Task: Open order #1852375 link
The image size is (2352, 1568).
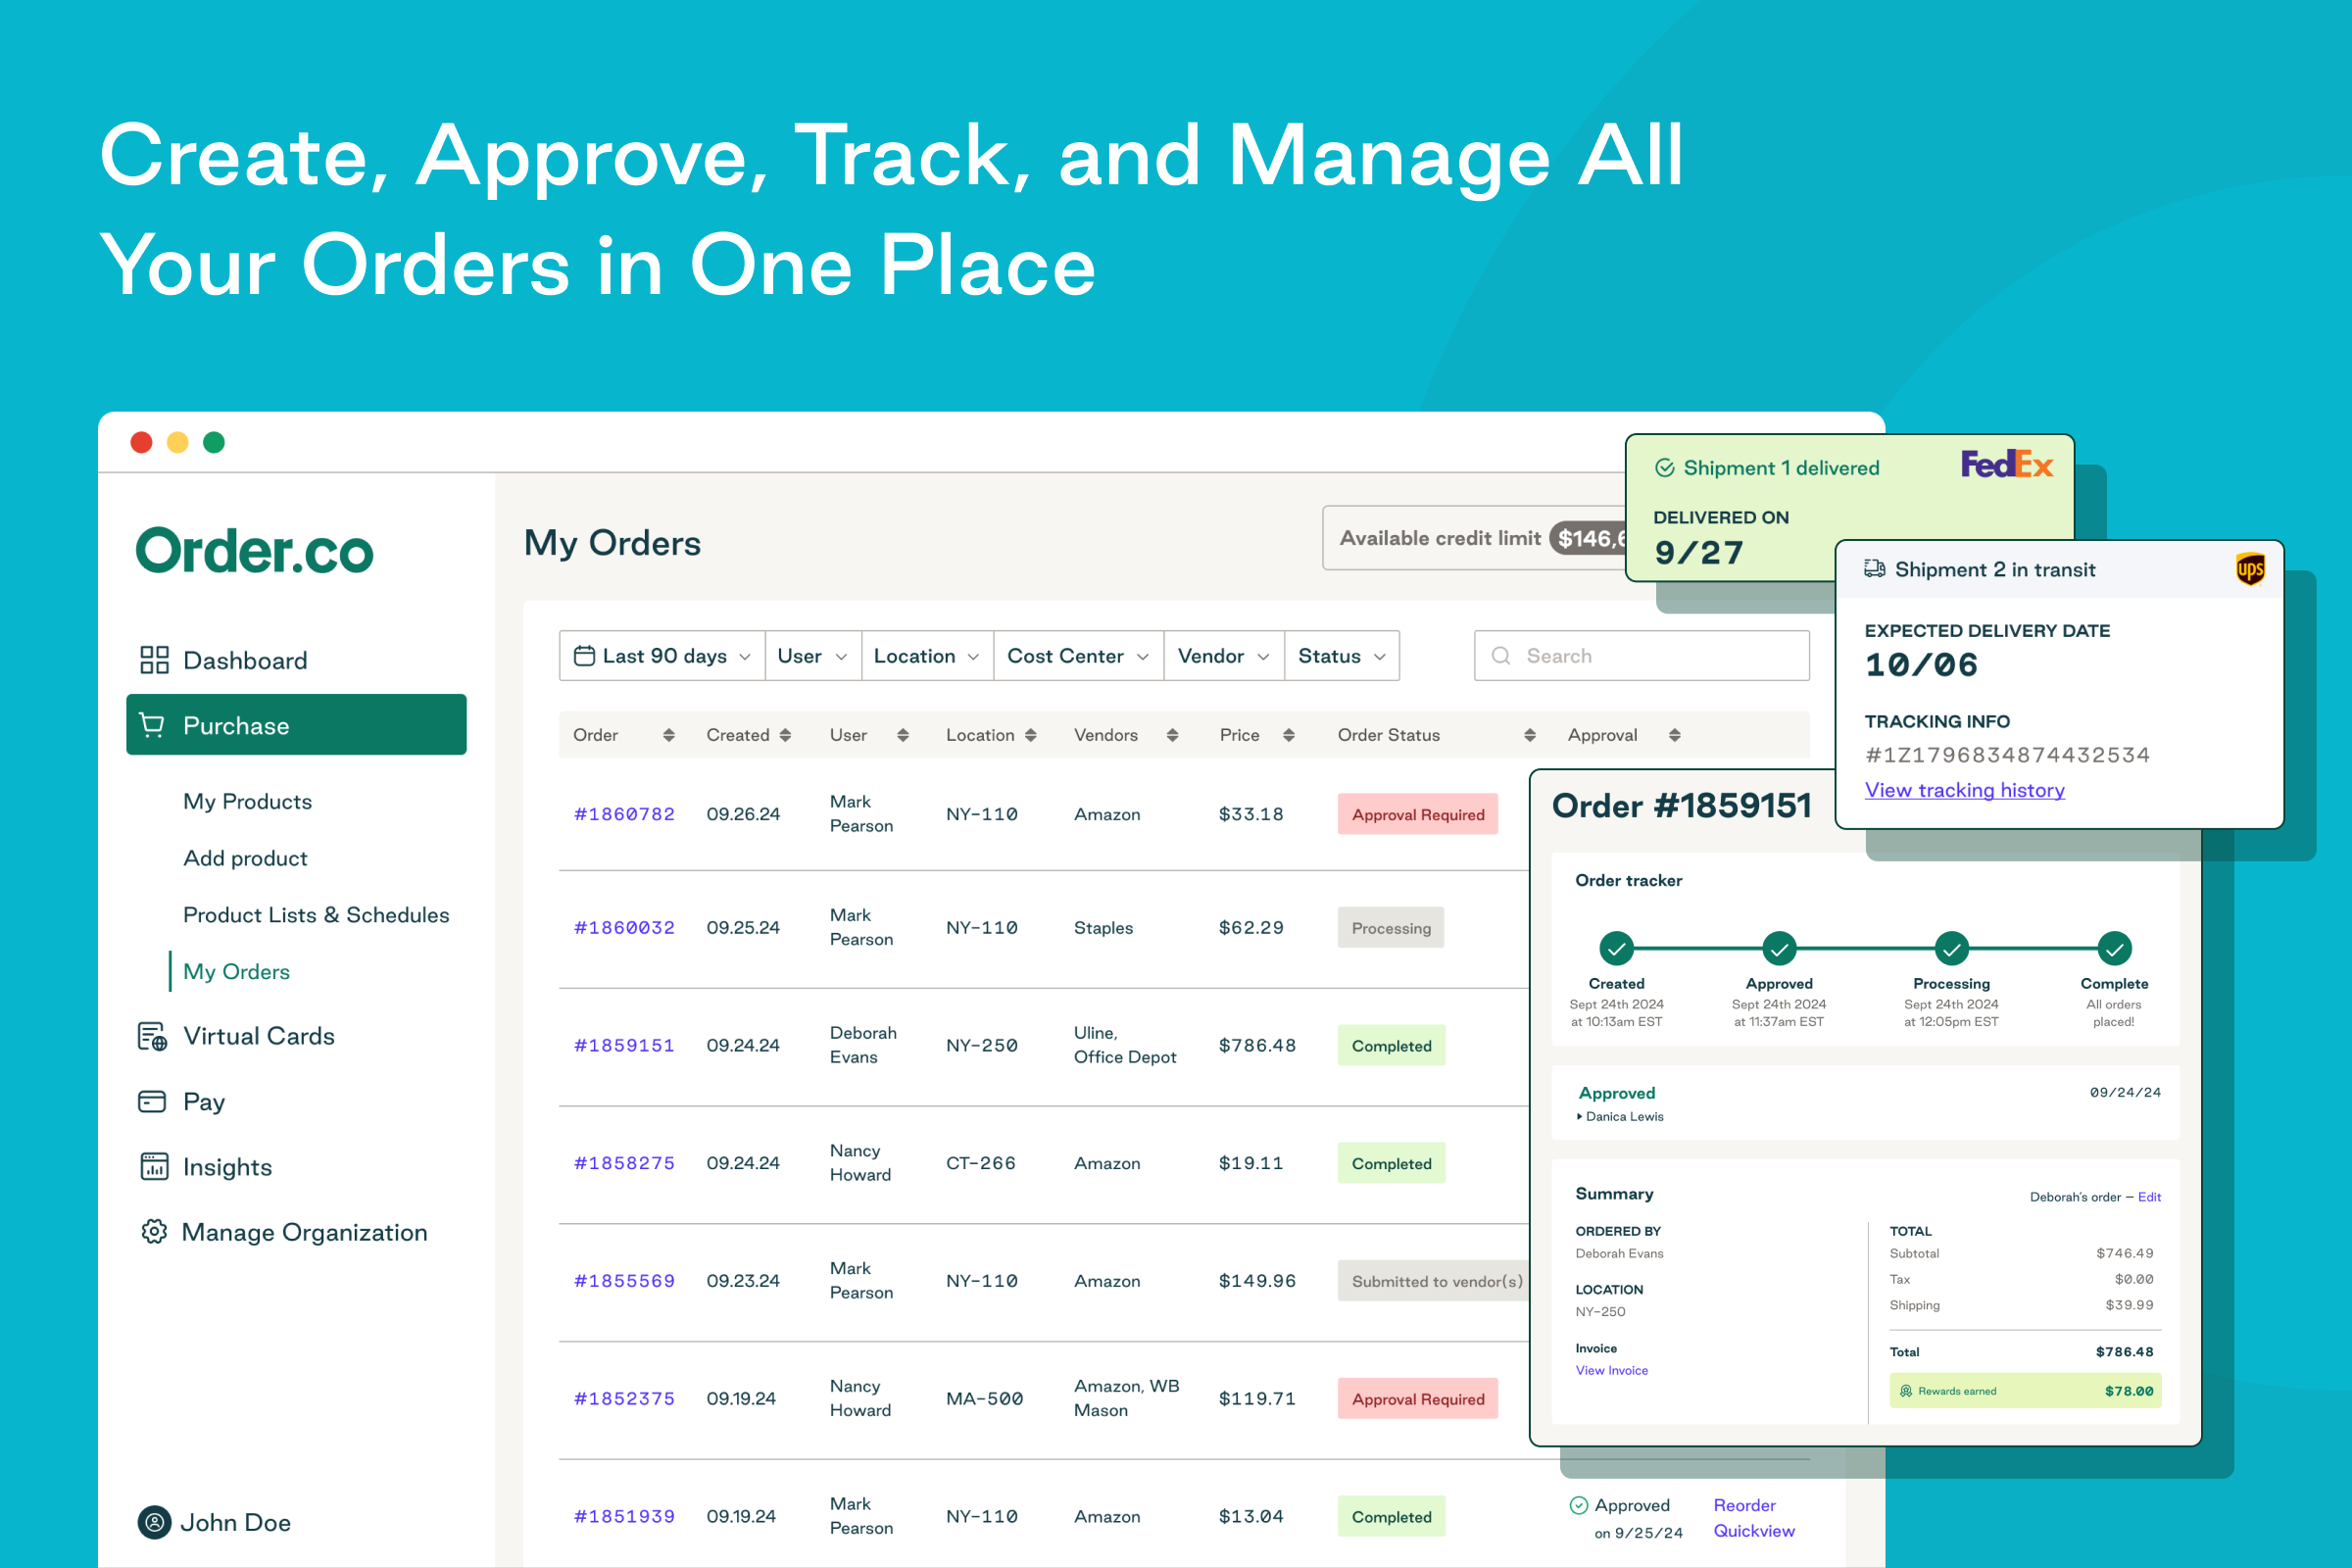Action: click(624, 1398)
